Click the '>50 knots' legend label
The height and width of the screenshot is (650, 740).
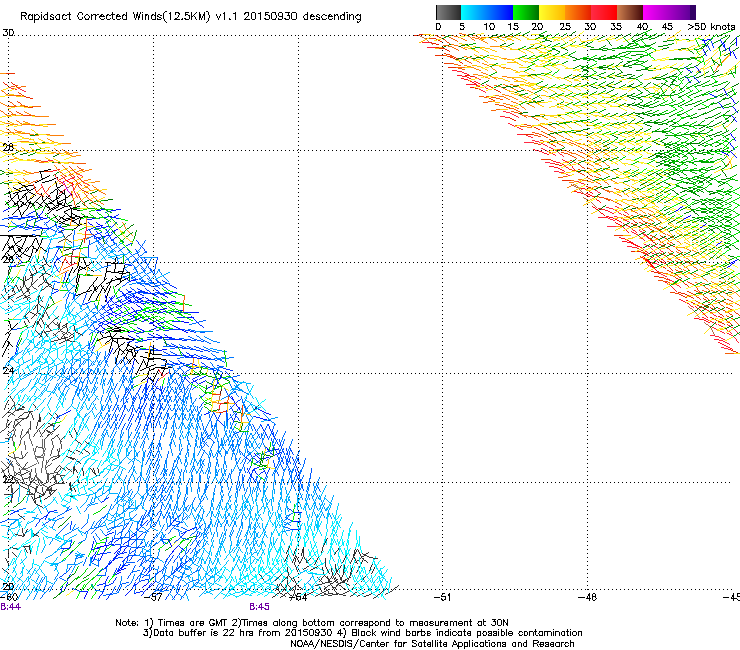click(711, 27)
